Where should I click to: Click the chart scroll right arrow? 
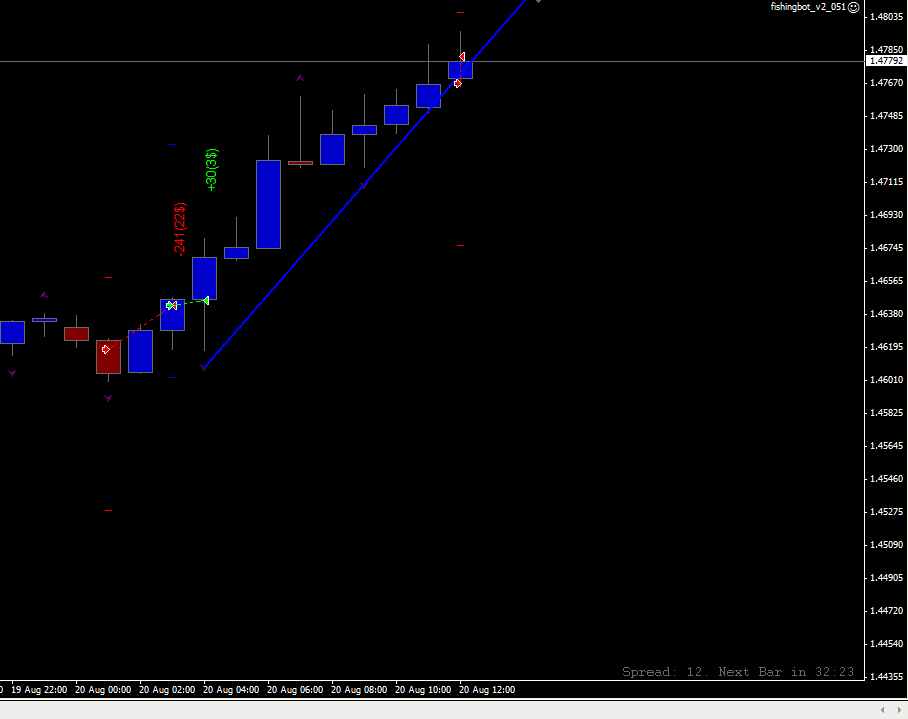(x=899, y=710)
